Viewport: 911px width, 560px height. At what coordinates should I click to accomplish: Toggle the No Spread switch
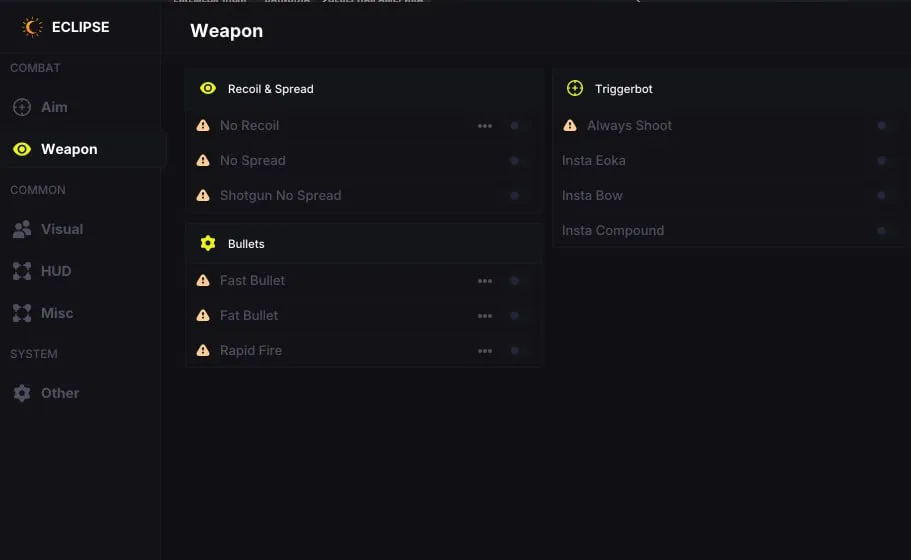pos(514,161)
